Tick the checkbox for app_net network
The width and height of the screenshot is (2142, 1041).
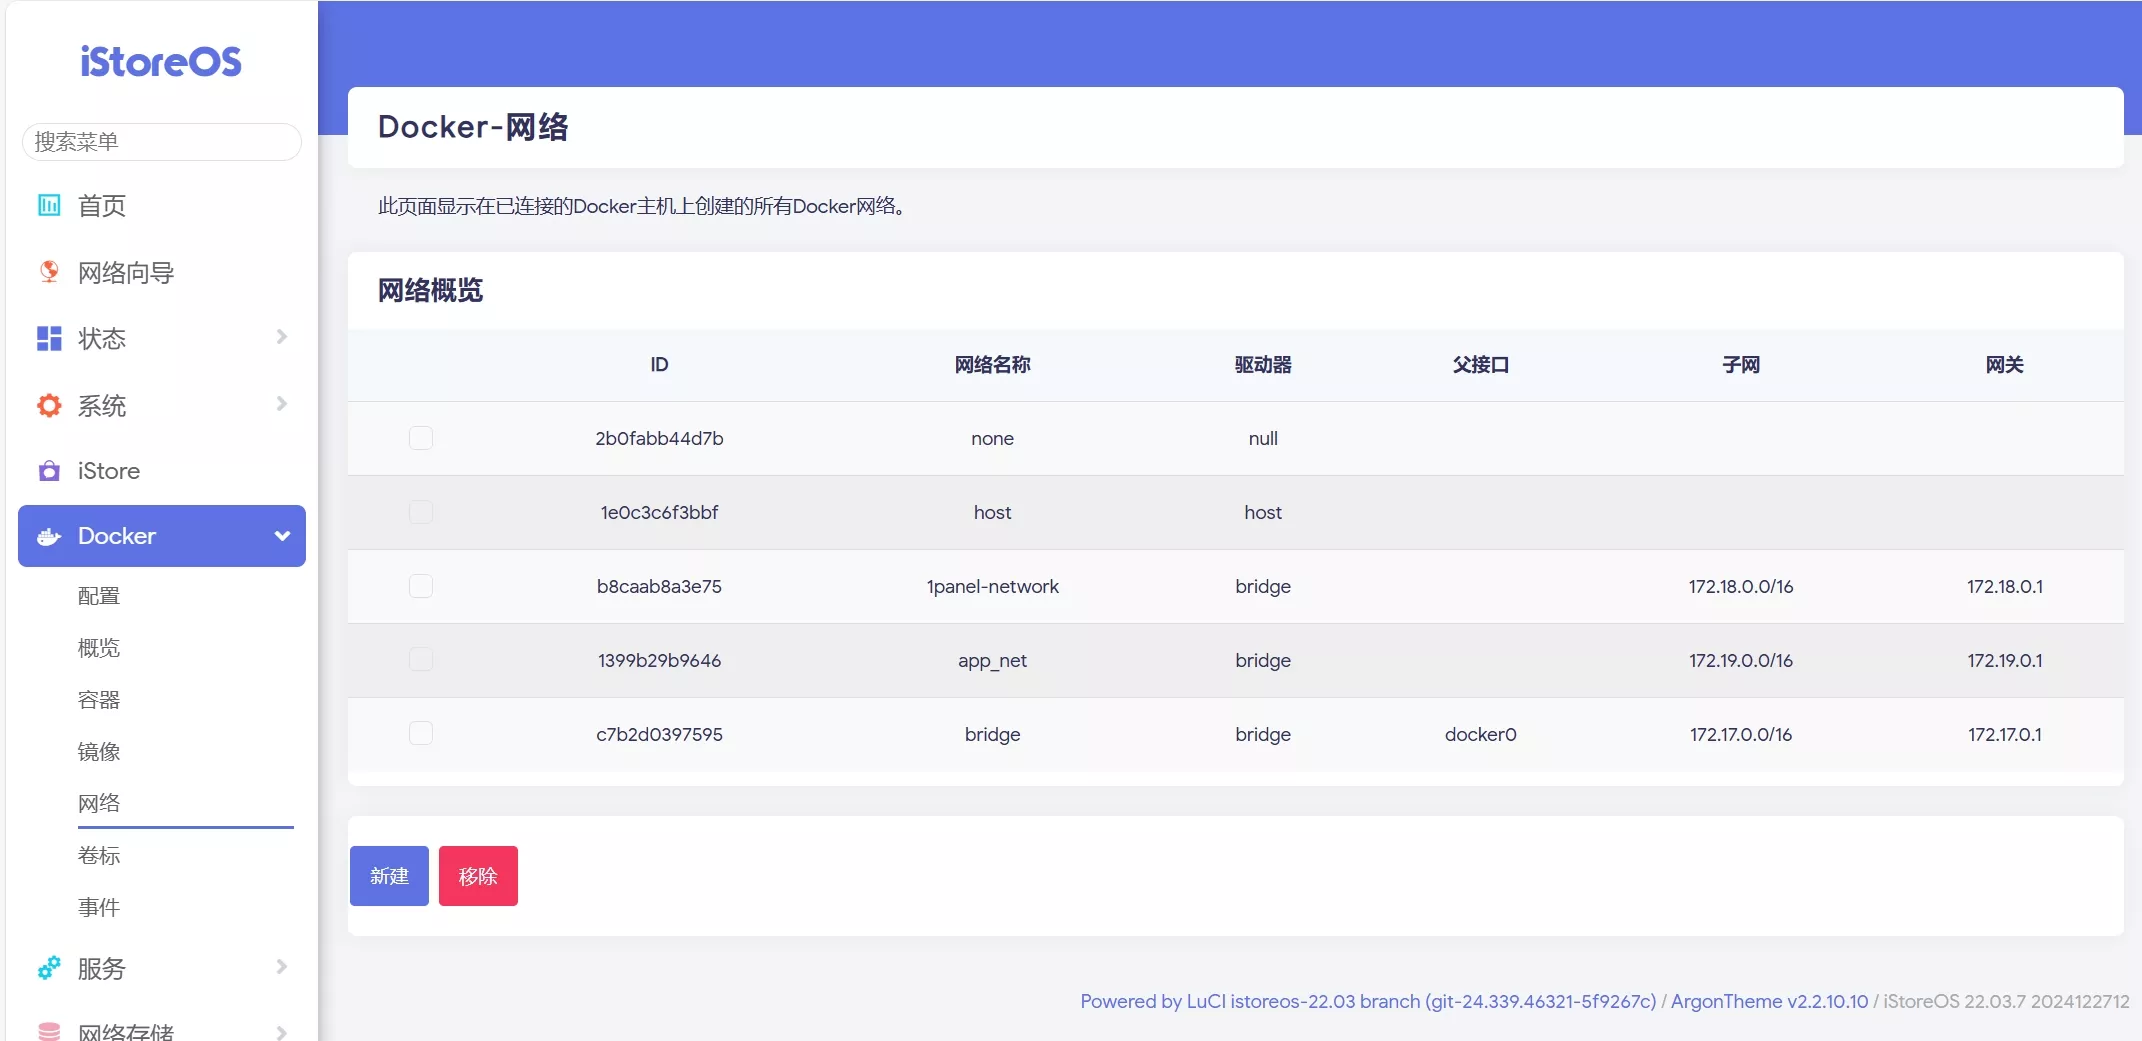click(421, 660)
